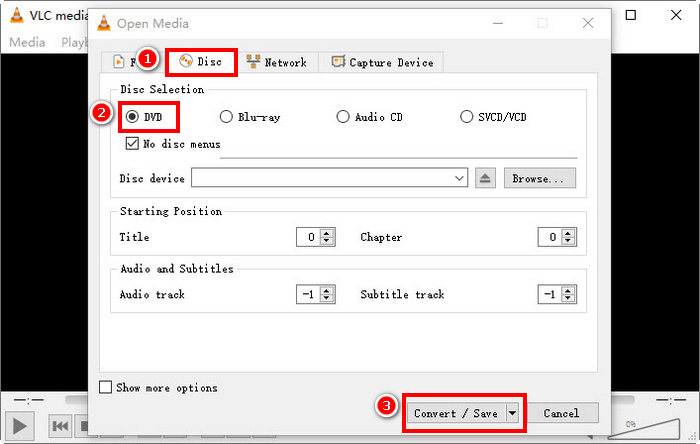Click the Chapter number spinner

551,237
